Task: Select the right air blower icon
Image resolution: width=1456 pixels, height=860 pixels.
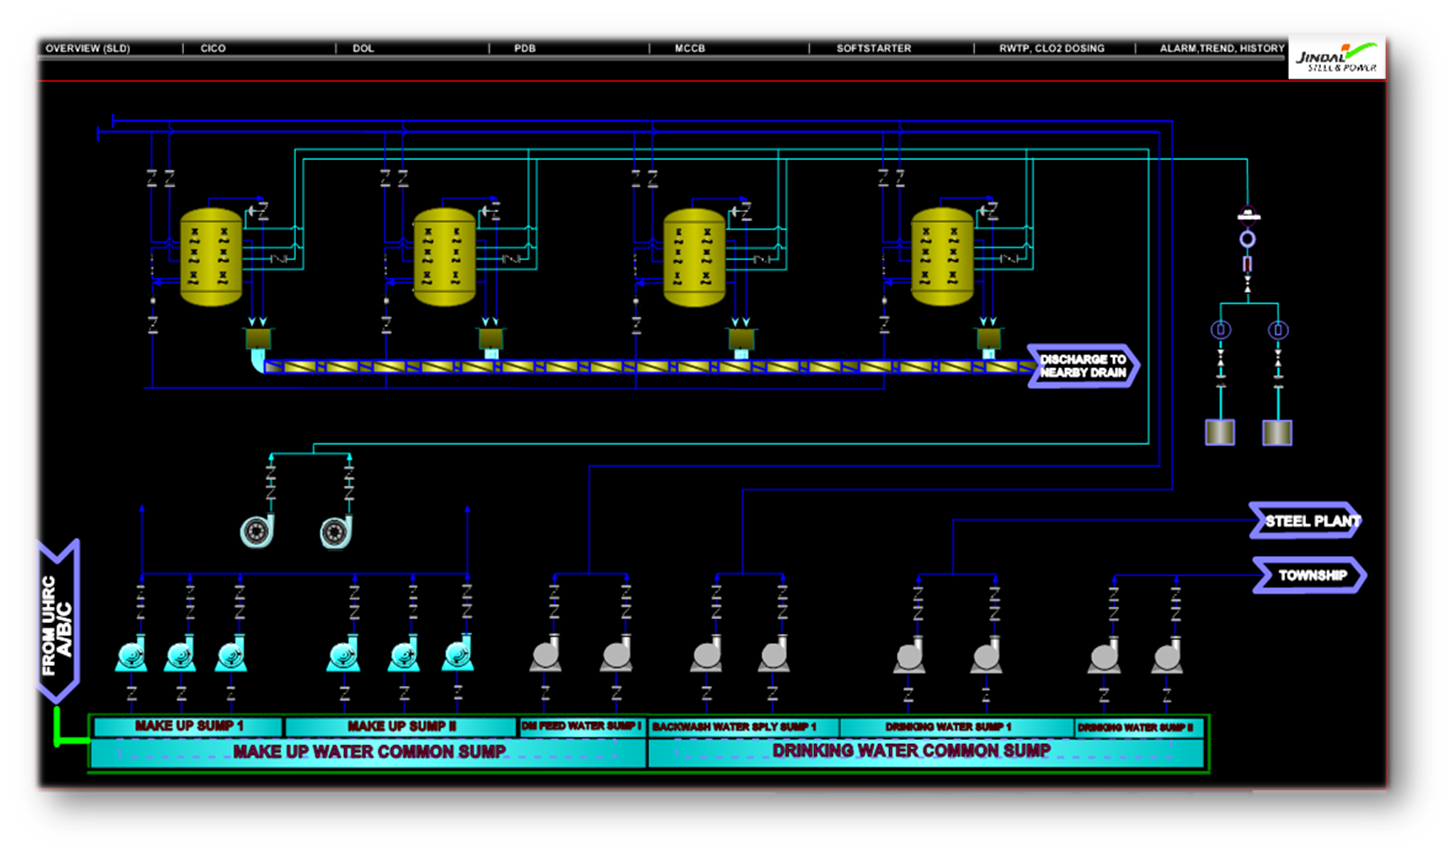Action: (337, 531)
